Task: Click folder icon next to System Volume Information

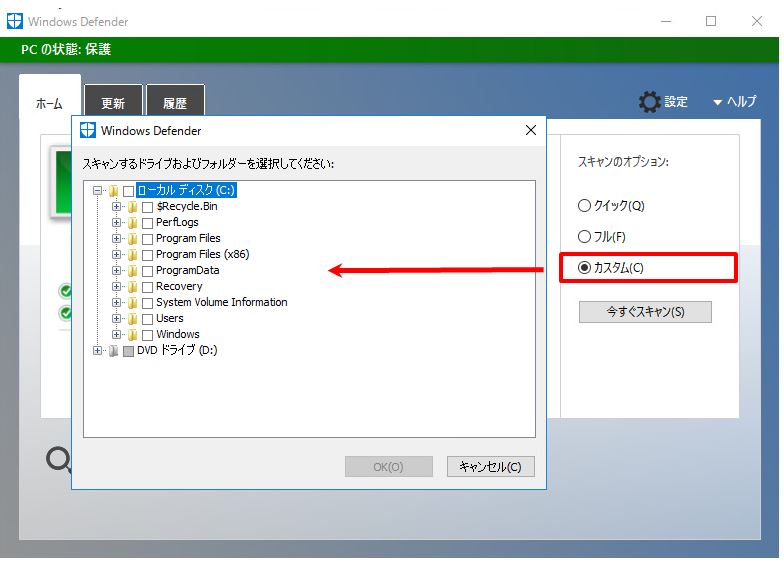Action: 132,302
